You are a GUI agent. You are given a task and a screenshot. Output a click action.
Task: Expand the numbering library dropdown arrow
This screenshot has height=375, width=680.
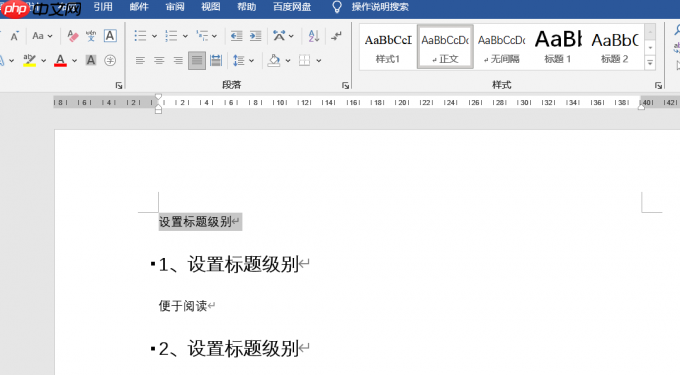point(185,36)
